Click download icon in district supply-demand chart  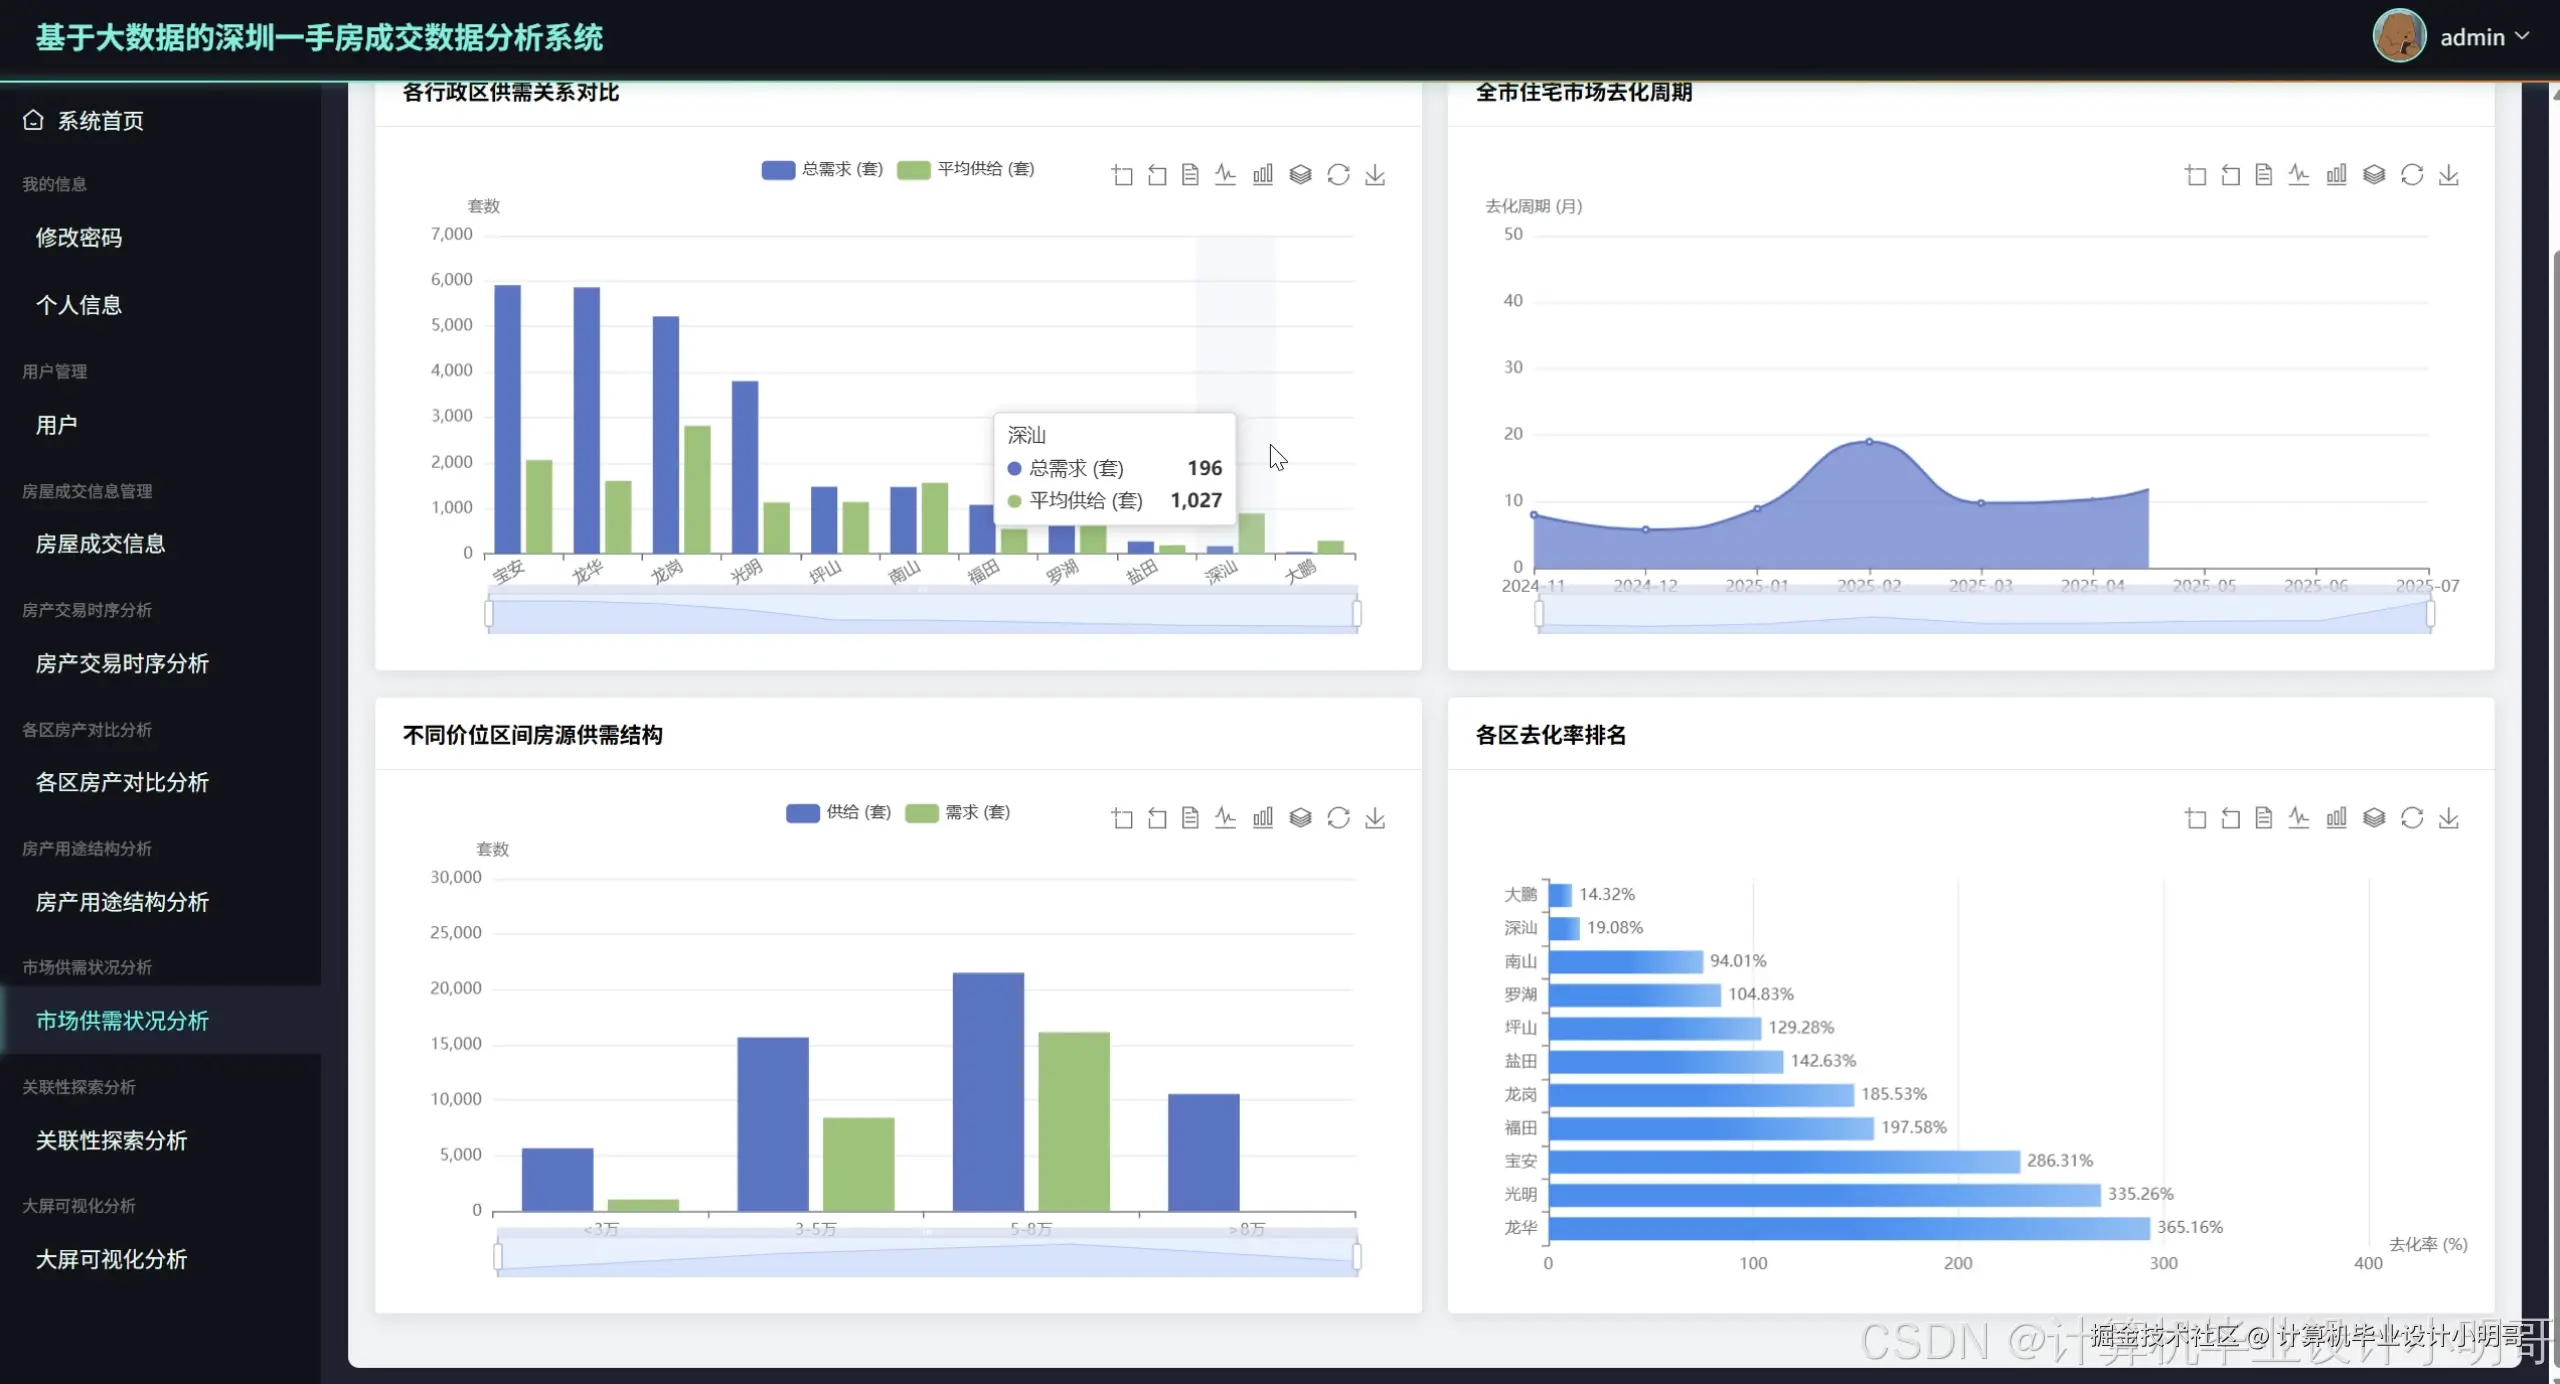pyautogui.click(x=1375, y=175)
